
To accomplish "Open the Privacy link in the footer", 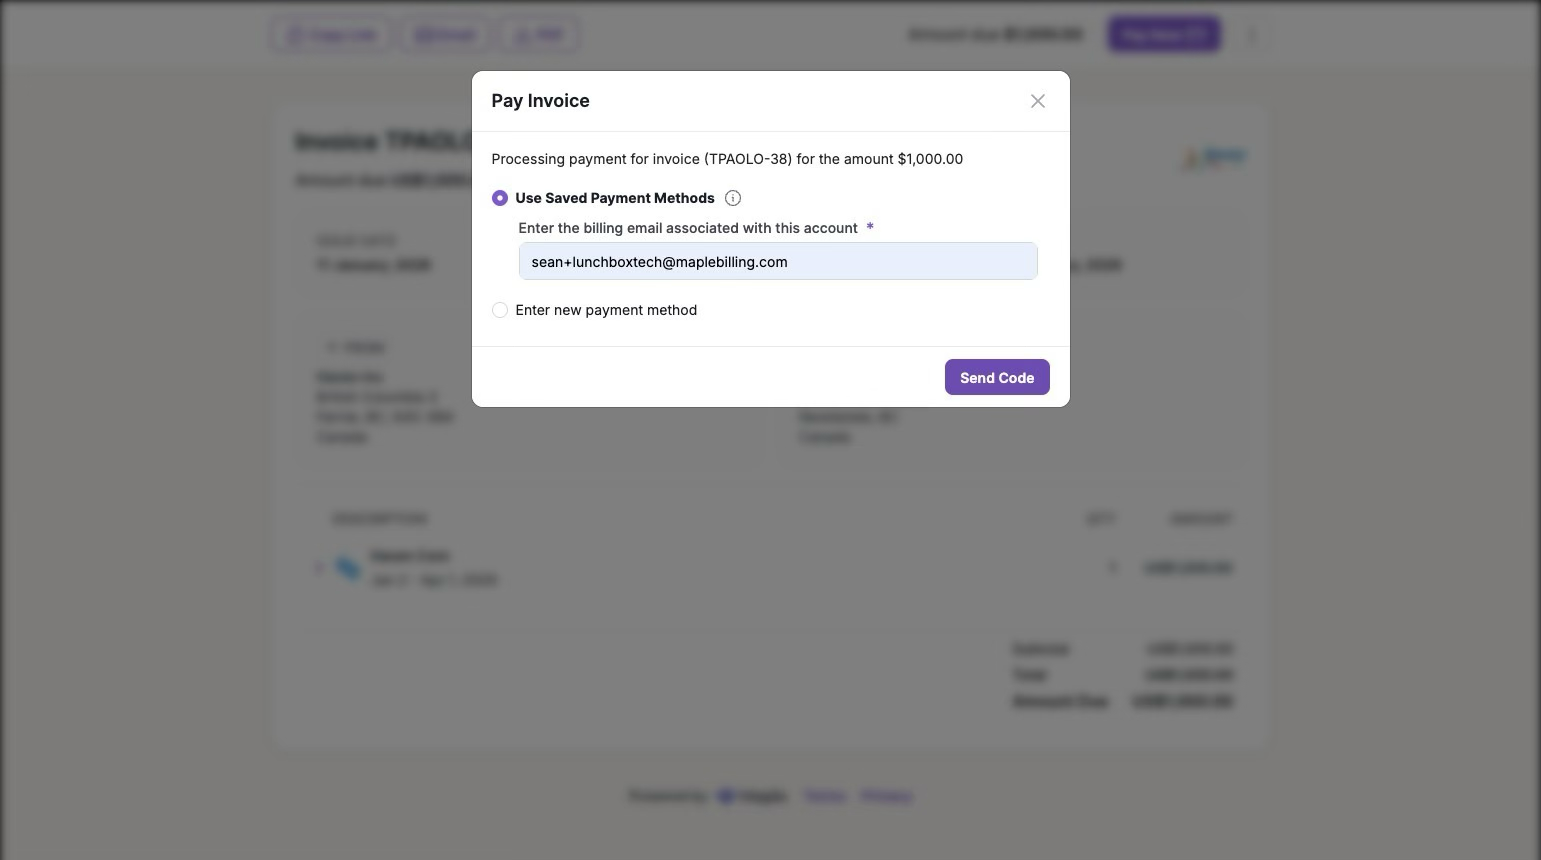I will coord(886,796).
